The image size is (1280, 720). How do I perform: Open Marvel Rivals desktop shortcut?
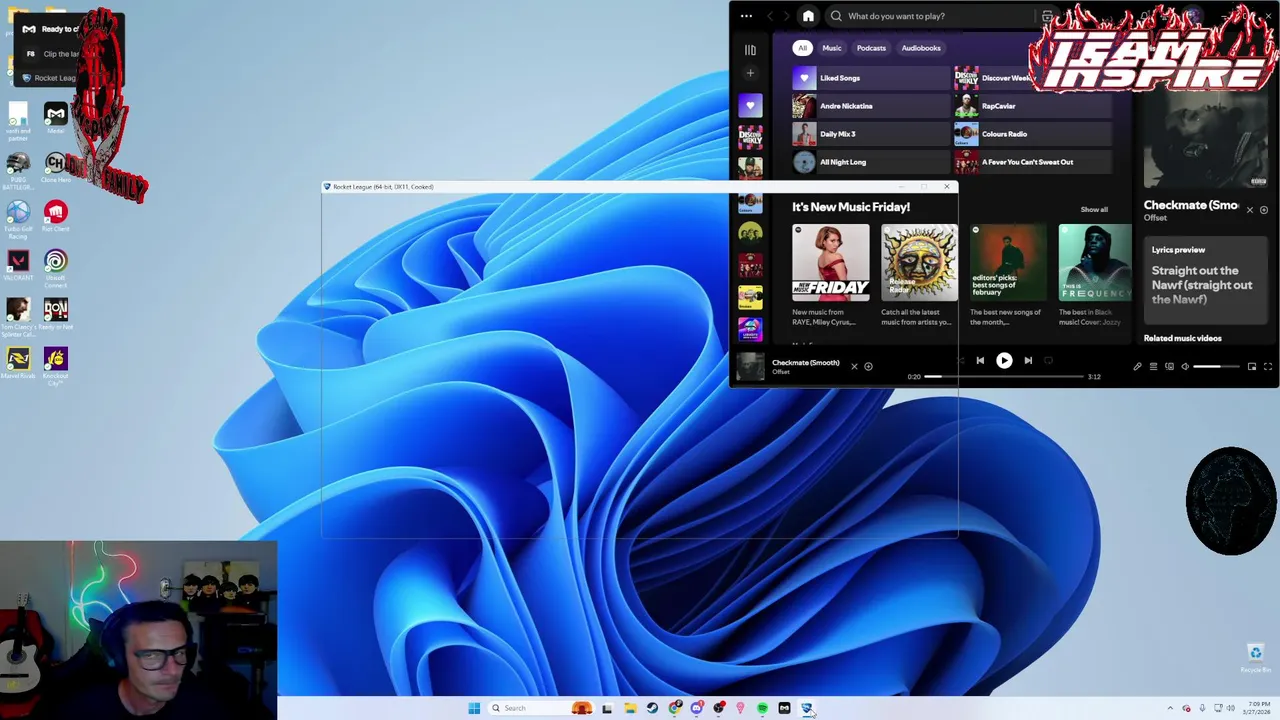18,361
